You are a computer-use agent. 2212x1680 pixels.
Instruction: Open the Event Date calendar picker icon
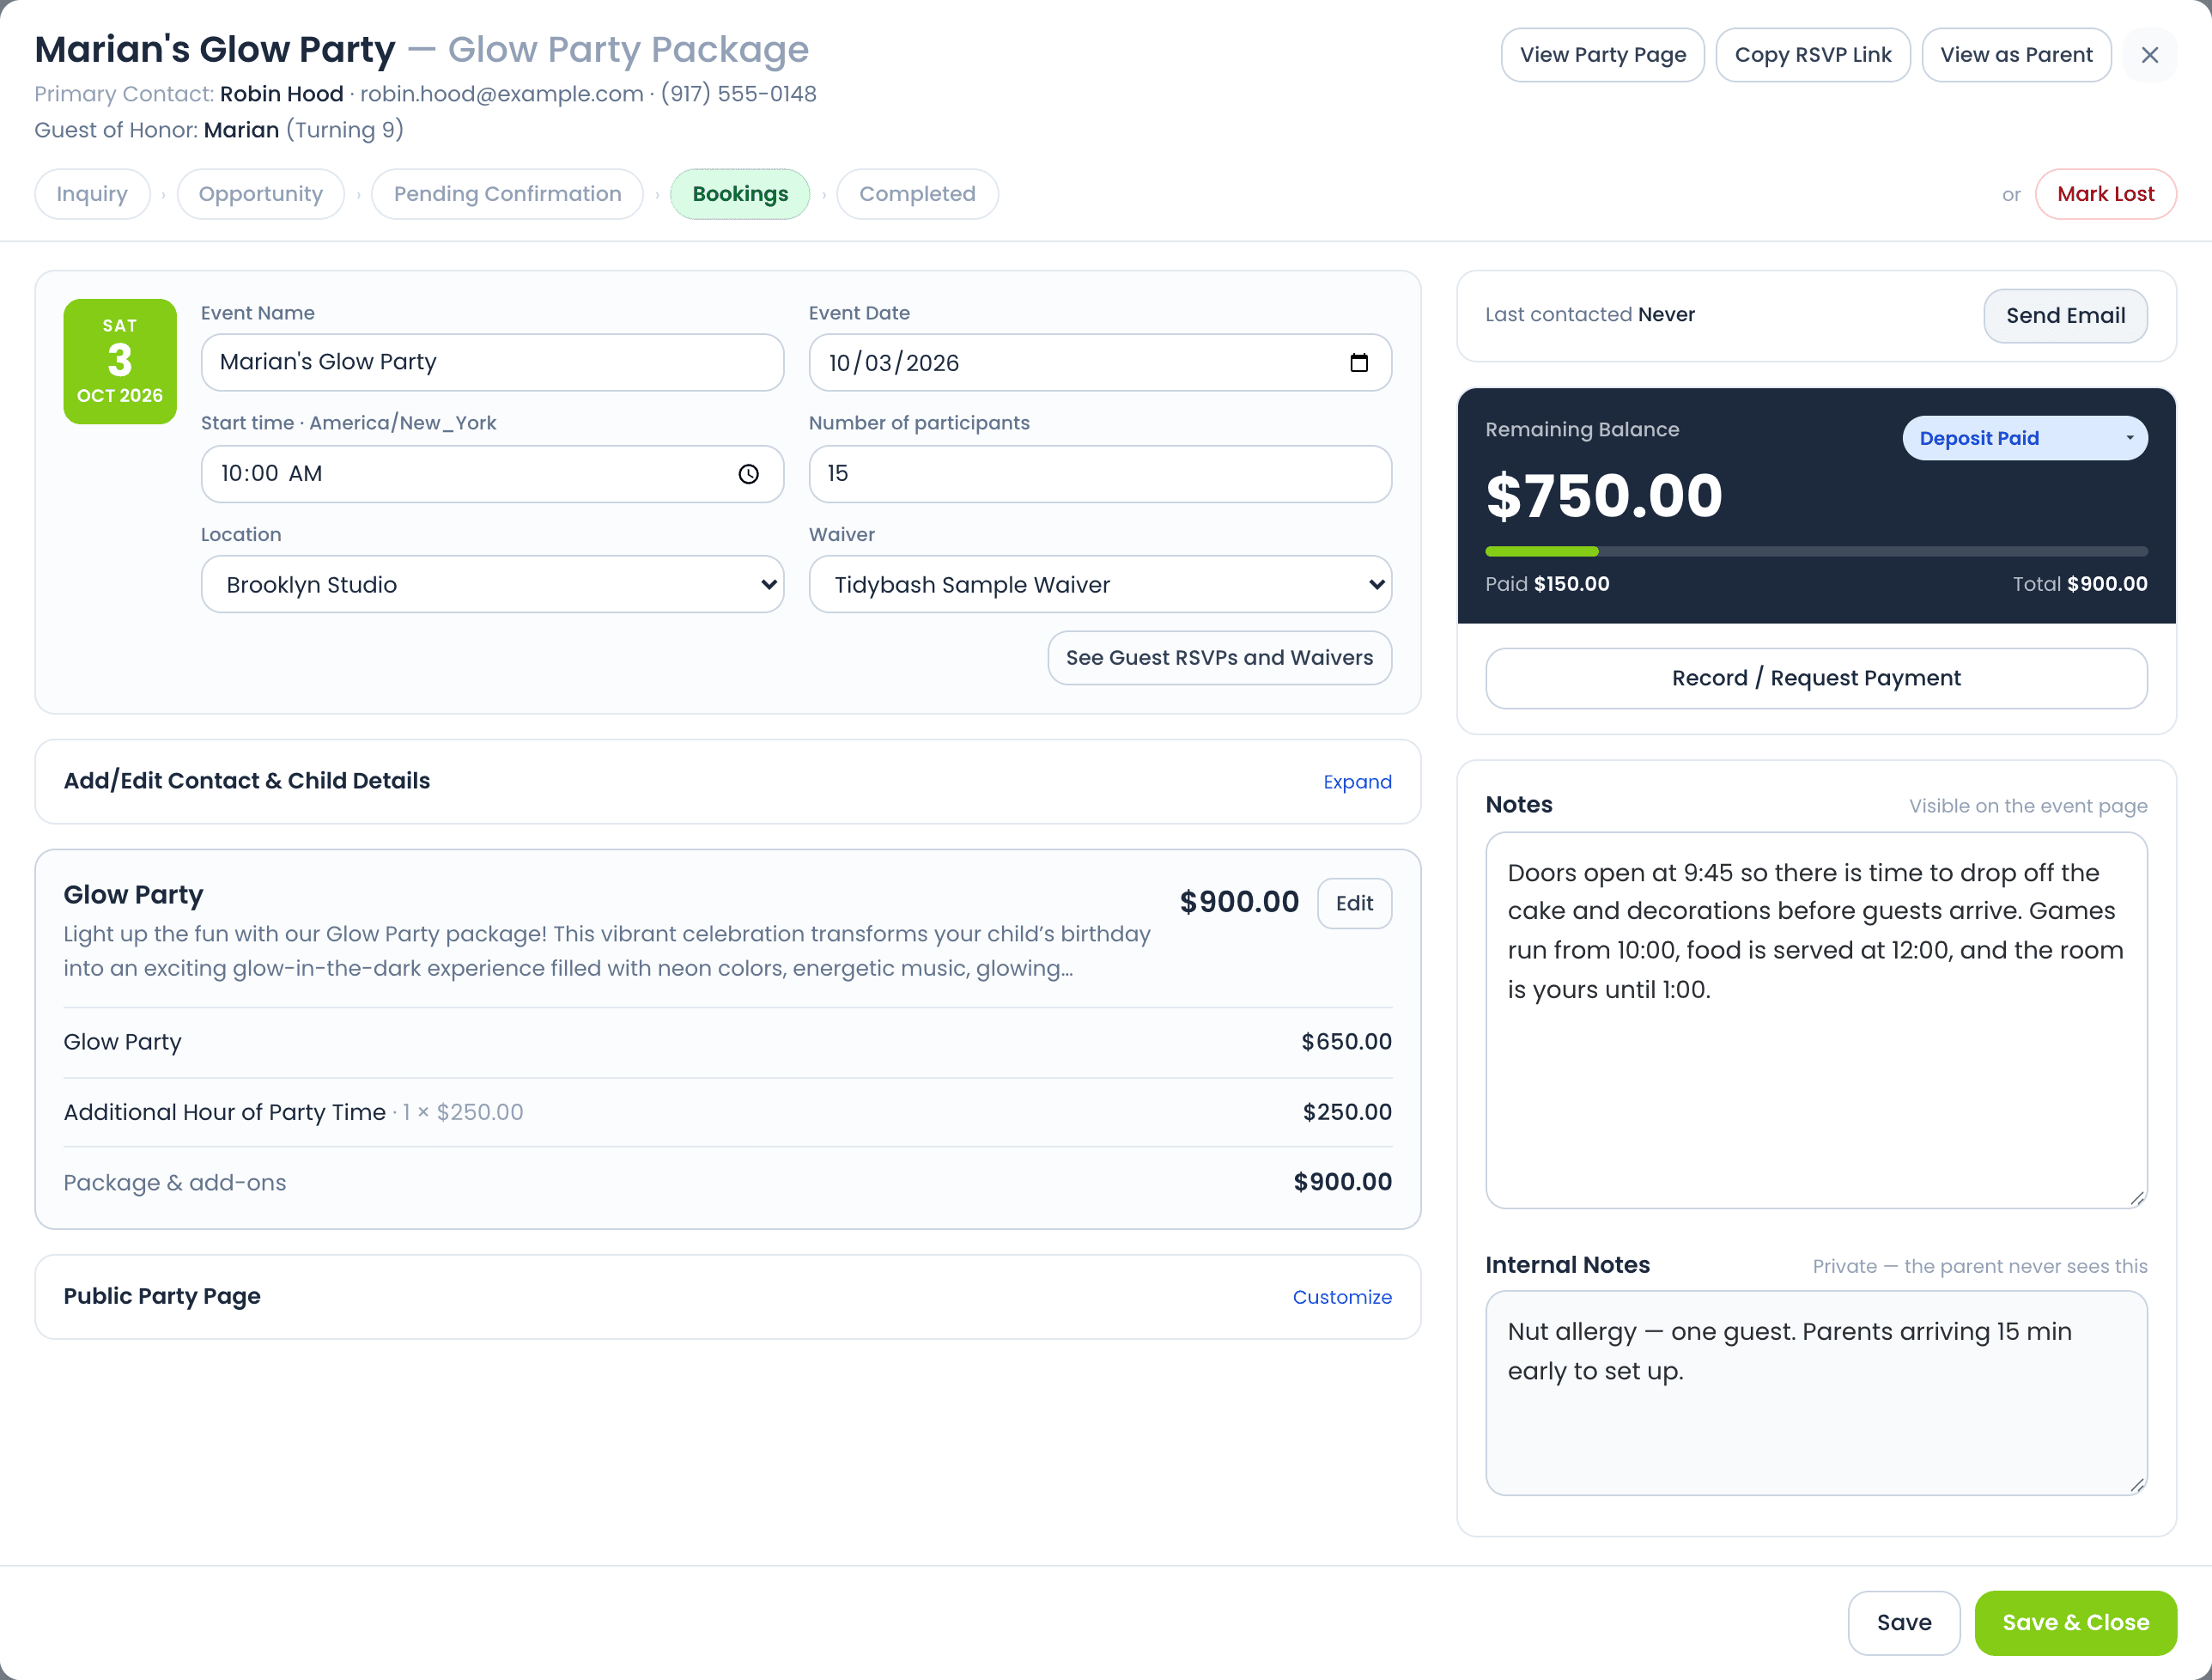(x=1358, y=362)
